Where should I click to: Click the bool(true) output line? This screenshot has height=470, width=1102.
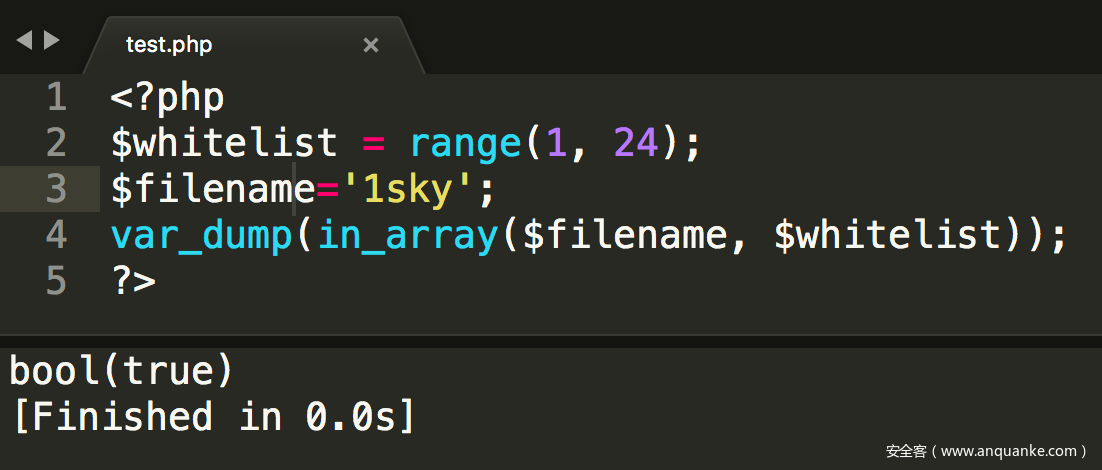[121, 372]
